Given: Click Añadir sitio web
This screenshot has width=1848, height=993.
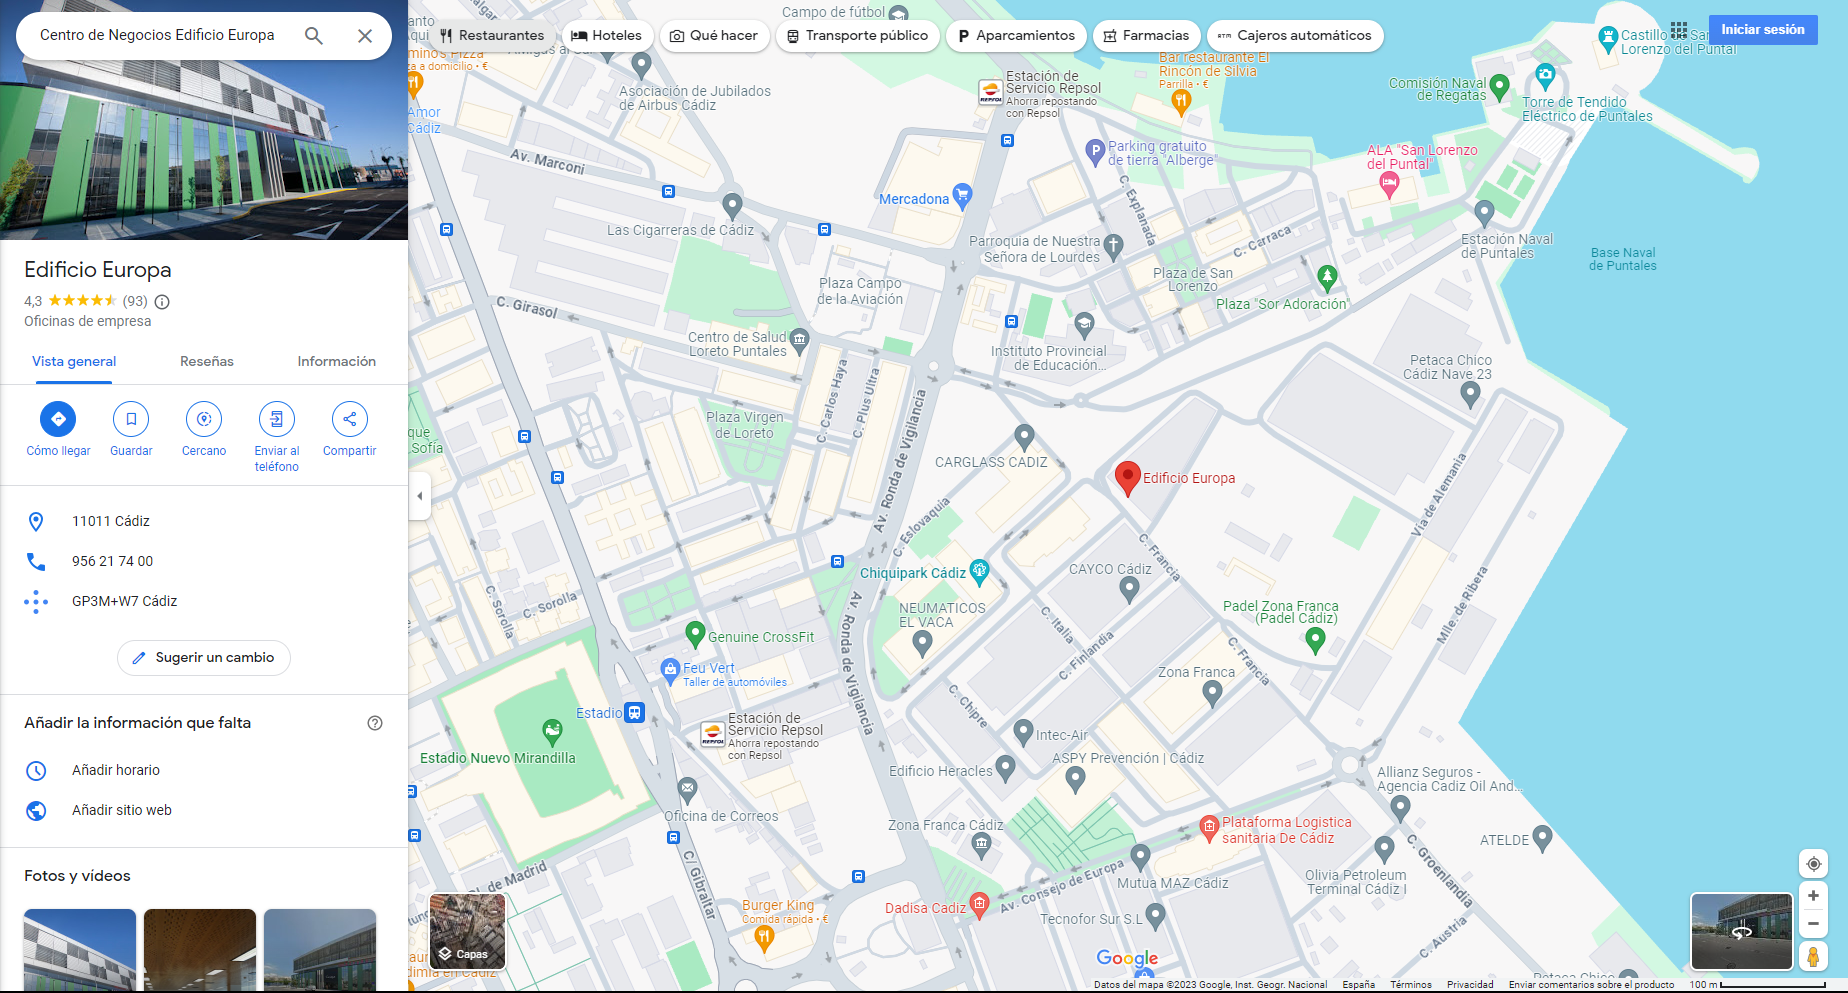Looking at the screenshot, I should [204, 810].
